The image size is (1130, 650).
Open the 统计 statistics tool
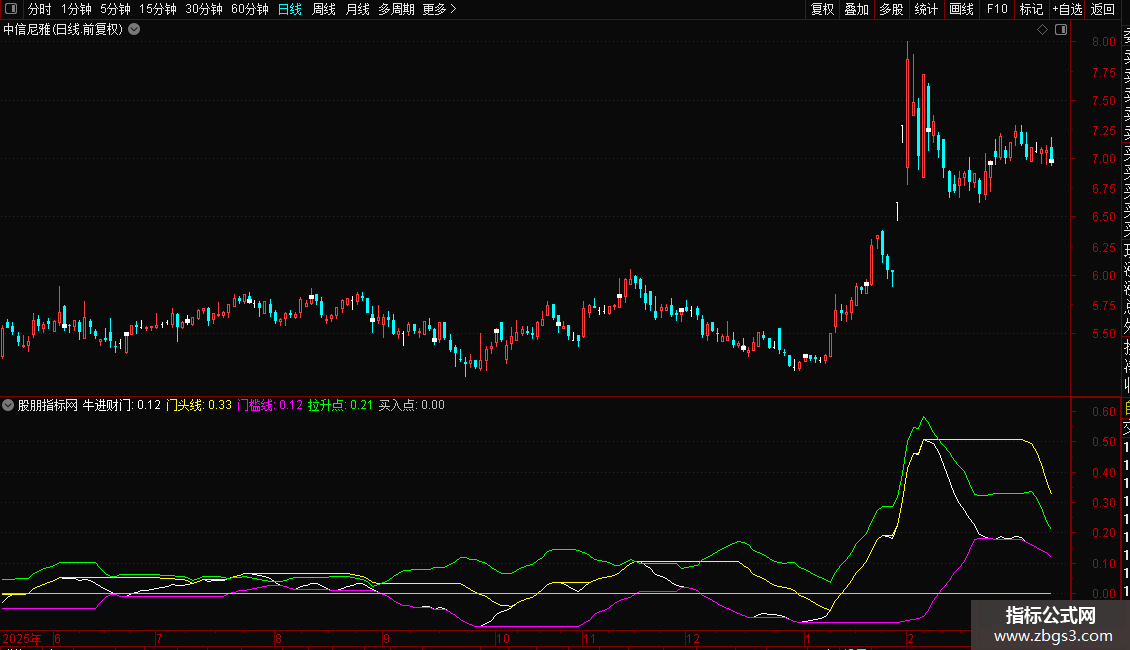coord(926,10)
